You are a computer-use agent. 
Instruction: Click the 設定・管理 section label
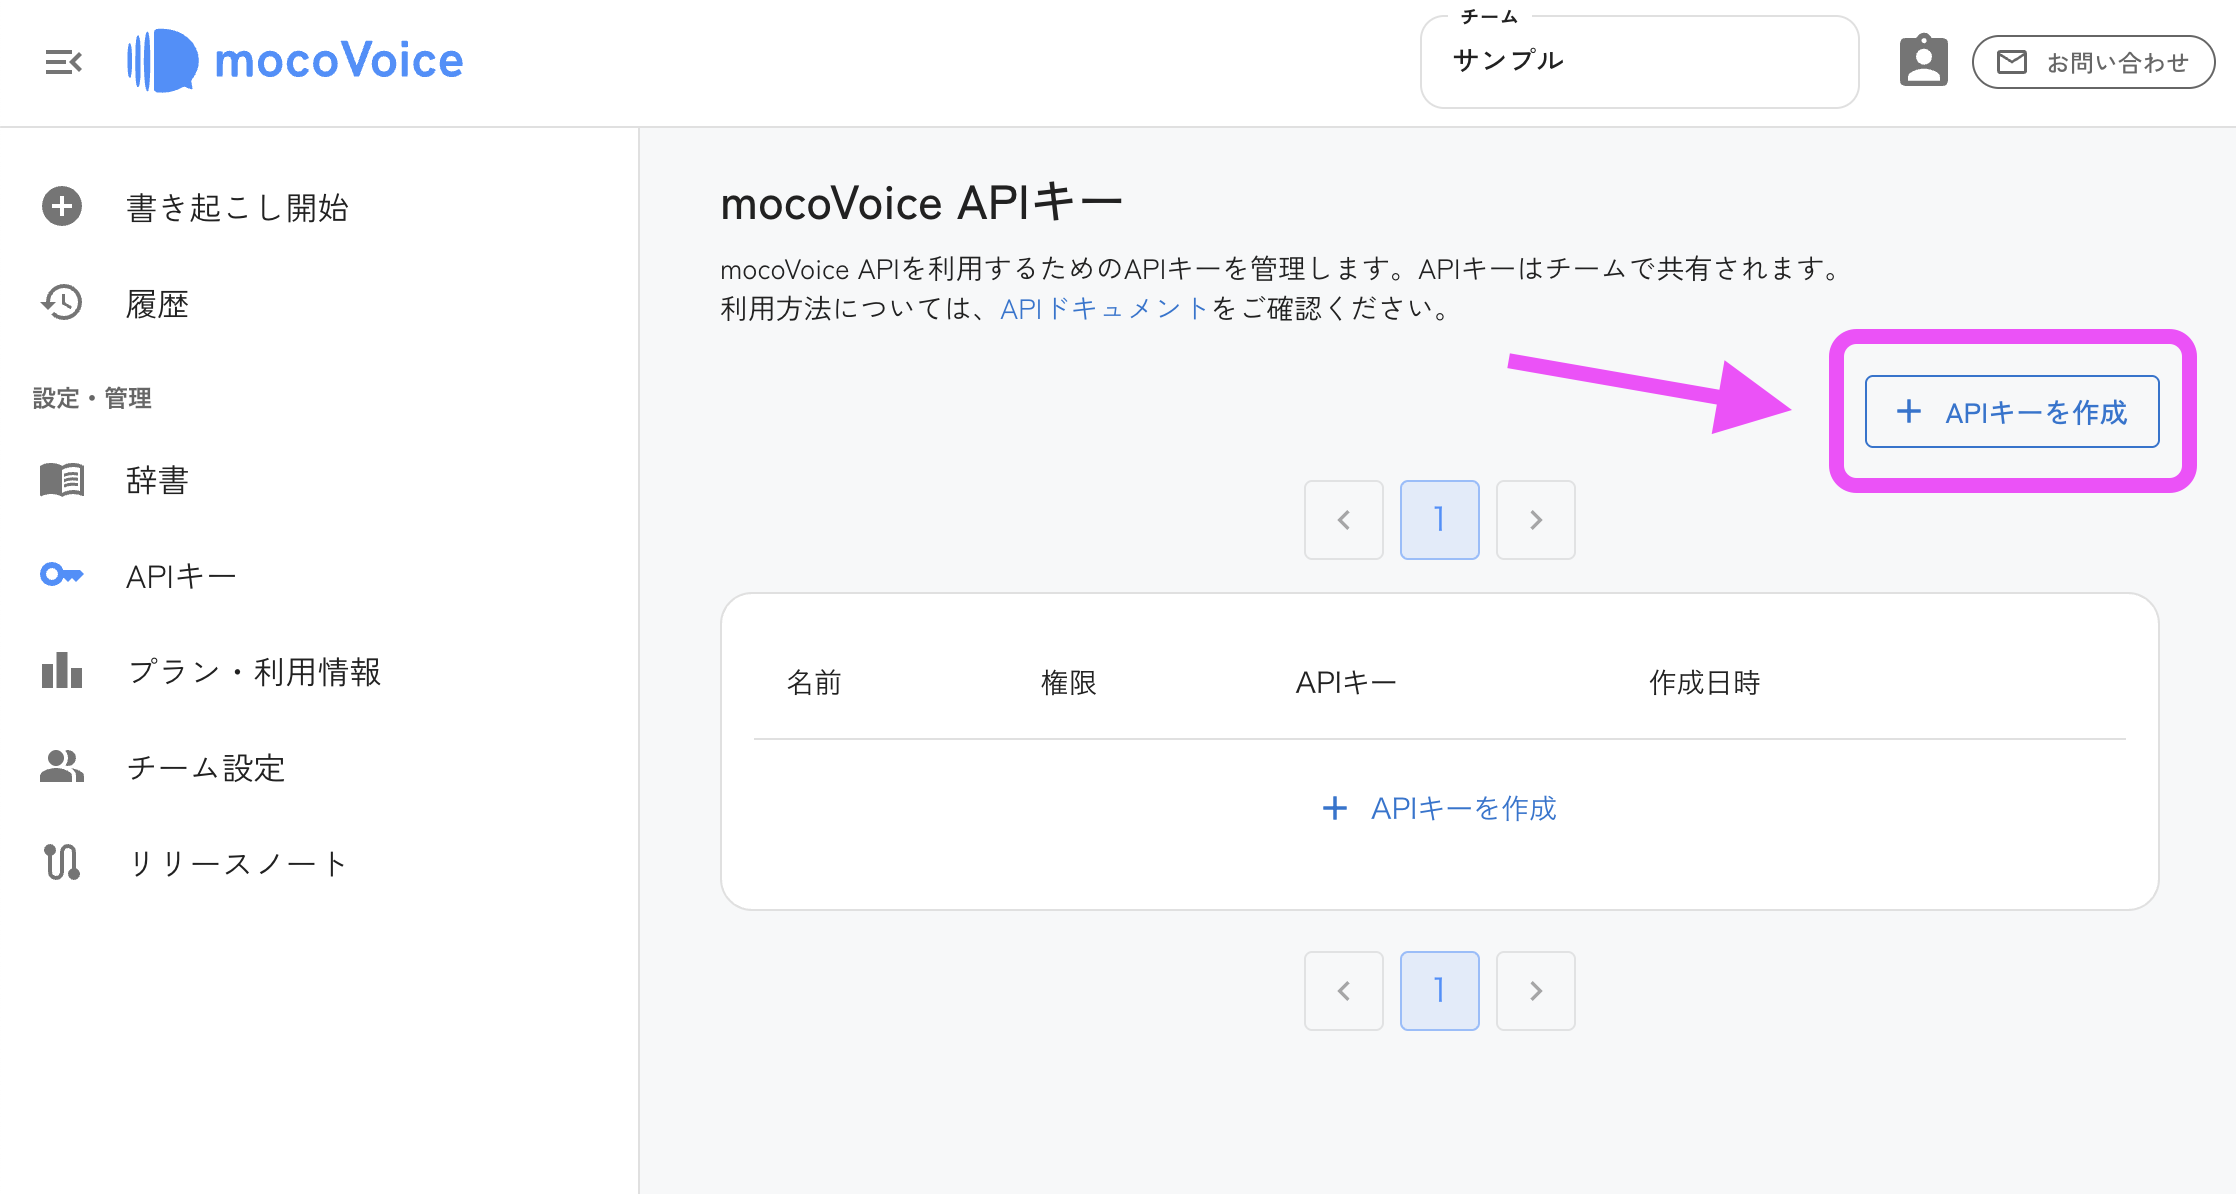(92, 398)
